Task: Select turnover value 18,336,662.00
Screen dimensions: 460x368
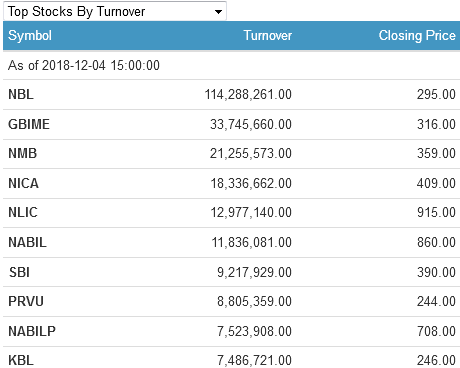Action: (x=251, y=183)
